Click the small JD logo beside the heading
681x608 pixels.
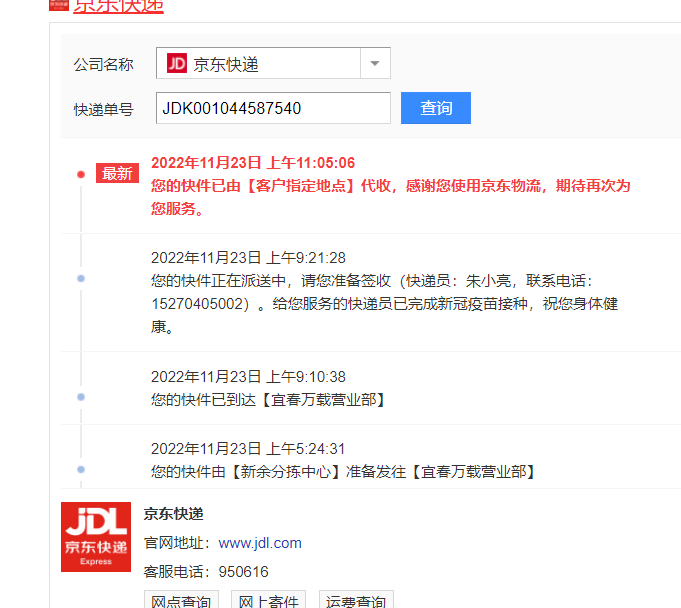(x=59, y=5)
